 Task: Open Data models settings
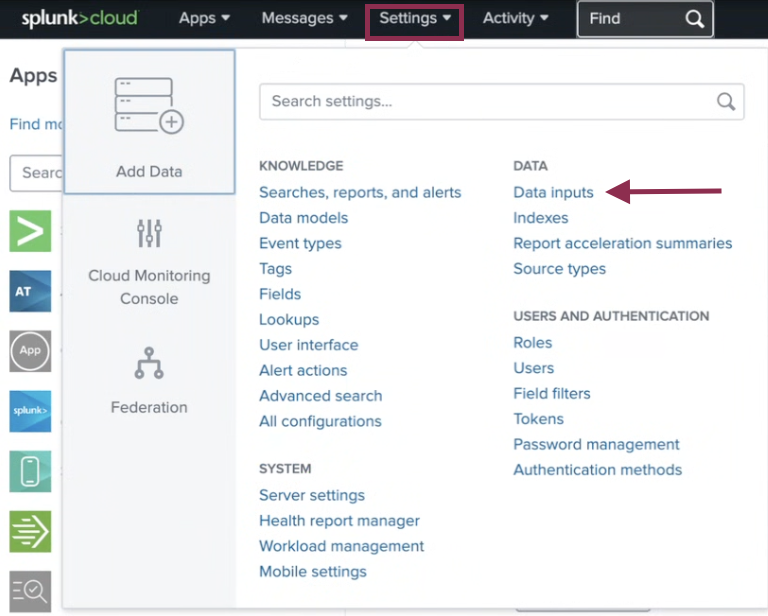304,218
